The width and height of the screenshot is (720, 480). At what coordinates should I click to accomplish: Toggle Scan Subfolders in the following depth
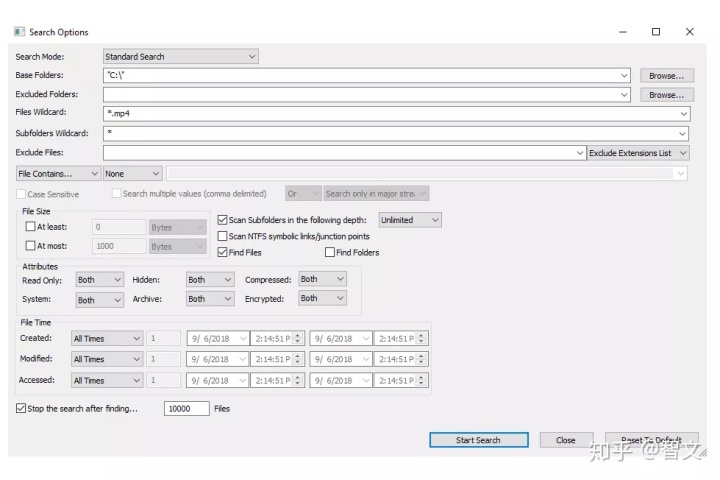coord(222,220)
